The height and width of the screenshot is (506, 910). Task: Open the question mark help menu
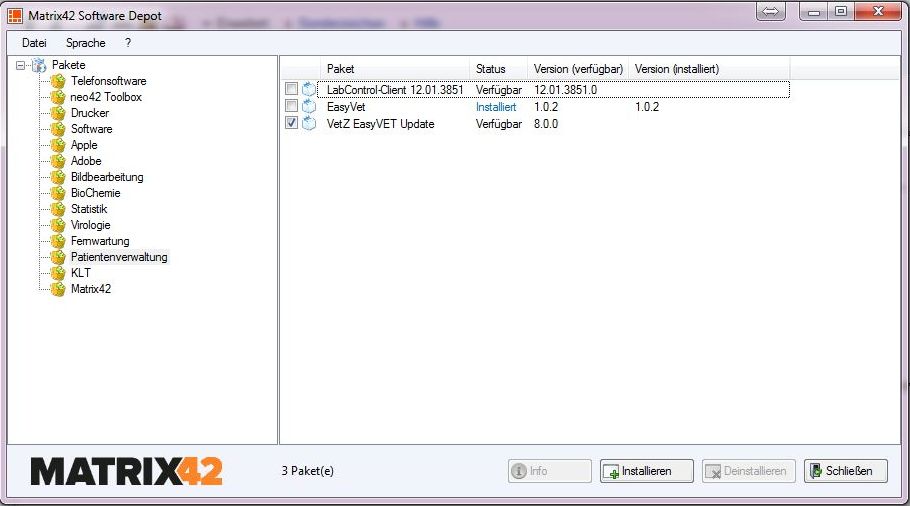[x=128, y=43]
